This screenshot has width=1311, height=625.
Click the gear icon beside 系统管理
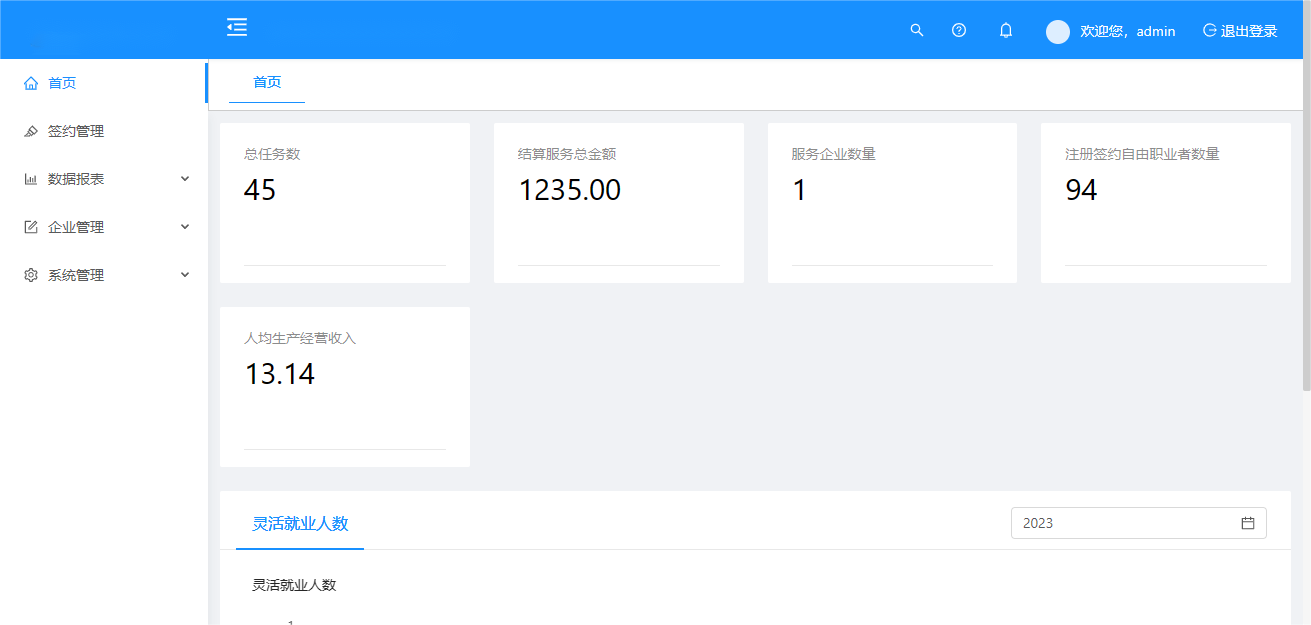click(x=30, y=274)
